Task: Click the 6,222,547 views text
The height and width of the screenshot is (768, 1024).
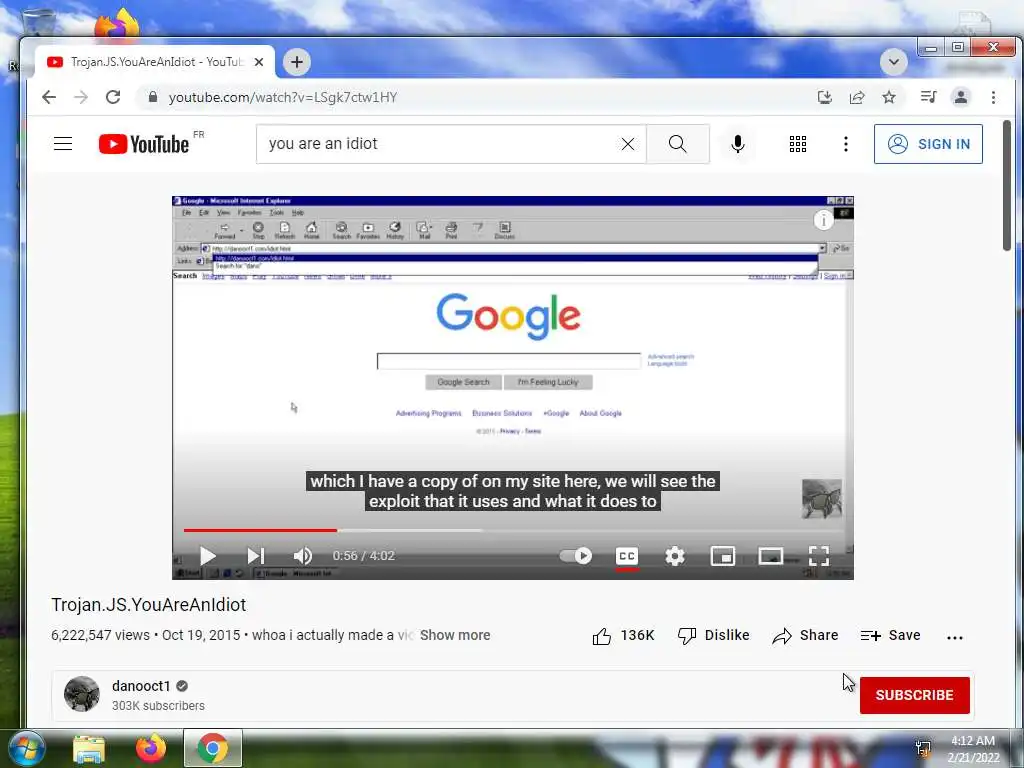Action: tap(101, 635)
